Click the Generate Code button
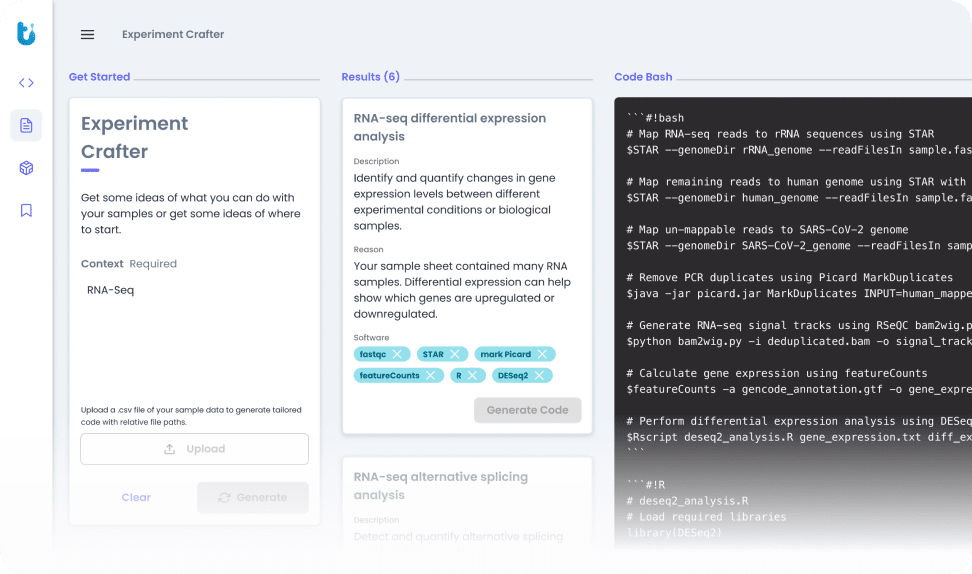 [527, 410]
